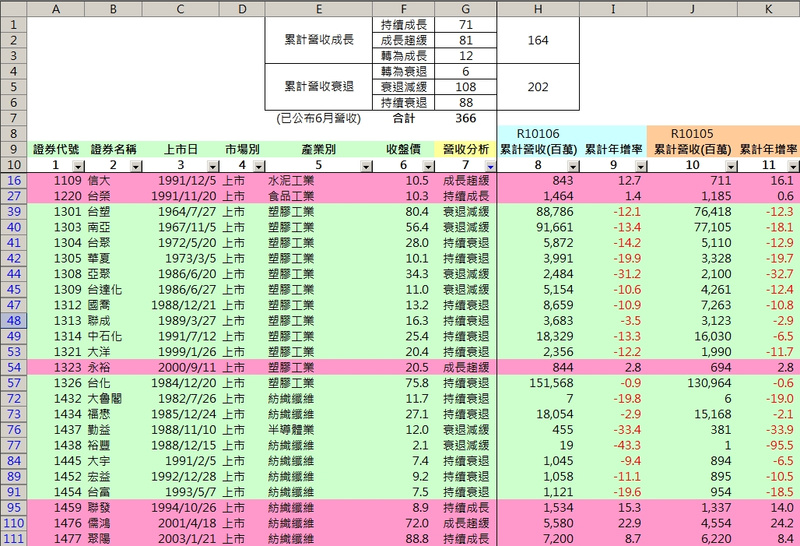Select column E header
This screenshot has width=800, height=546.
click(x=319, y=9)
